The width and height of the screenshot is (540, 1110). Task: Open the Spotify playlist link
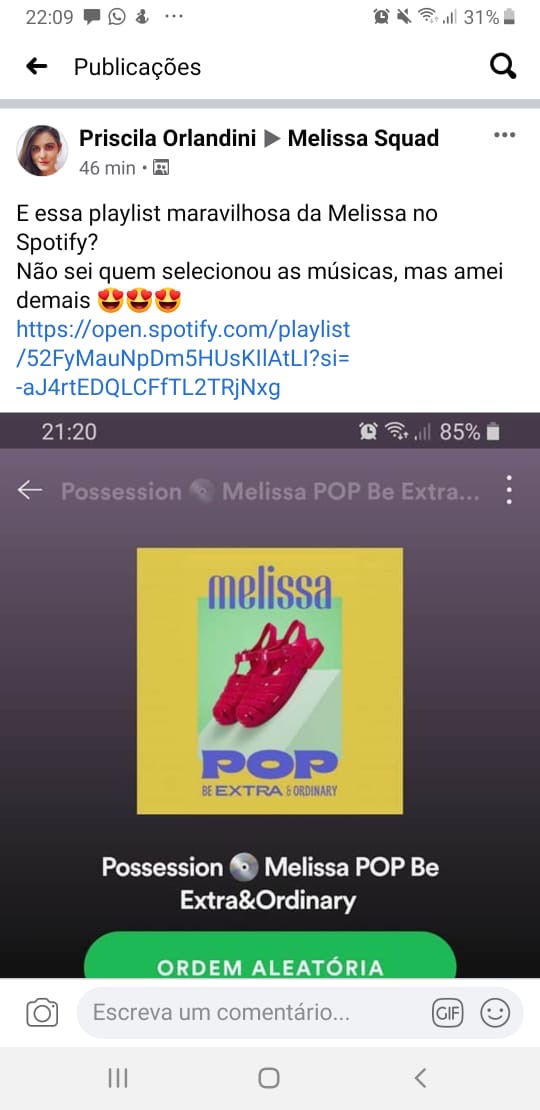(183, 358)
